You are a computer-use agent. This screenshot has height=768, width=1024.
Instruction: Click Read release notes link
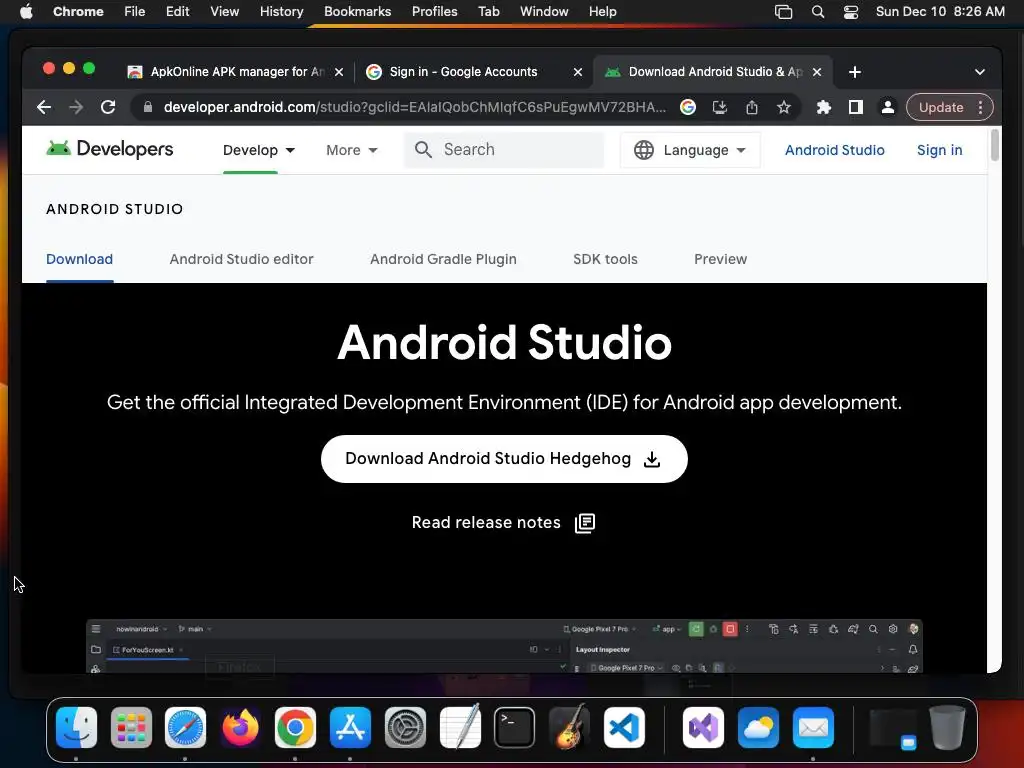(486, 522)
